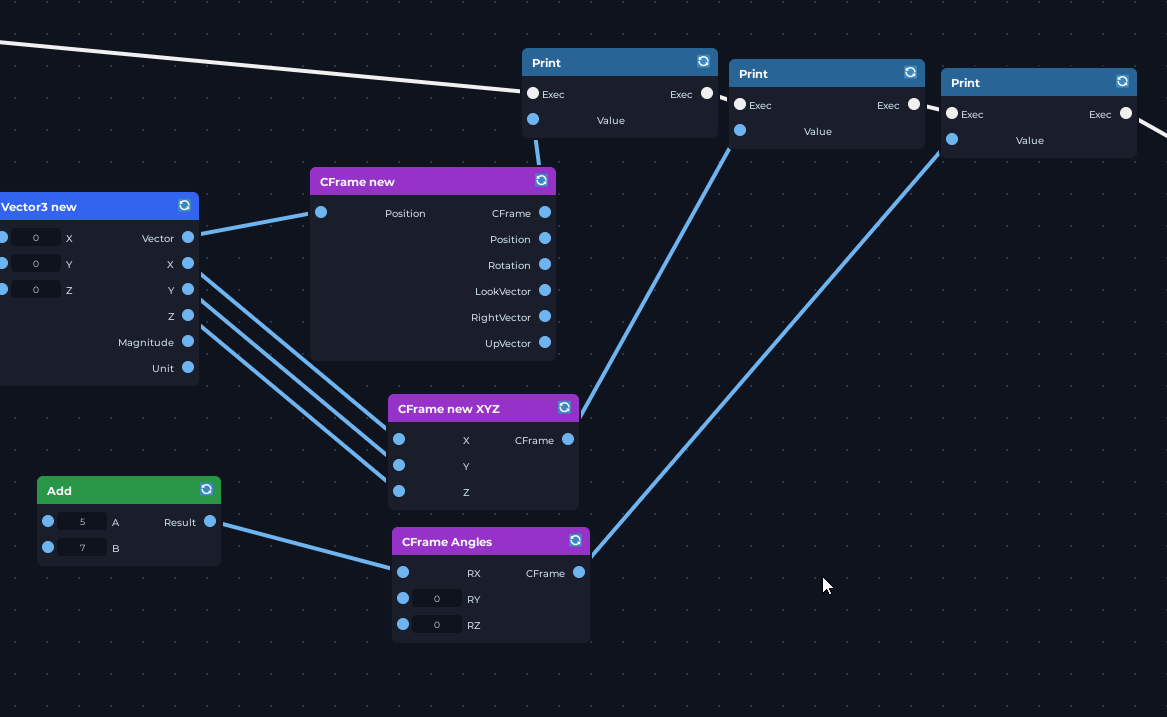Select the rightmost Print node title
Screen dimensions: 1167x717
point(965,83)
